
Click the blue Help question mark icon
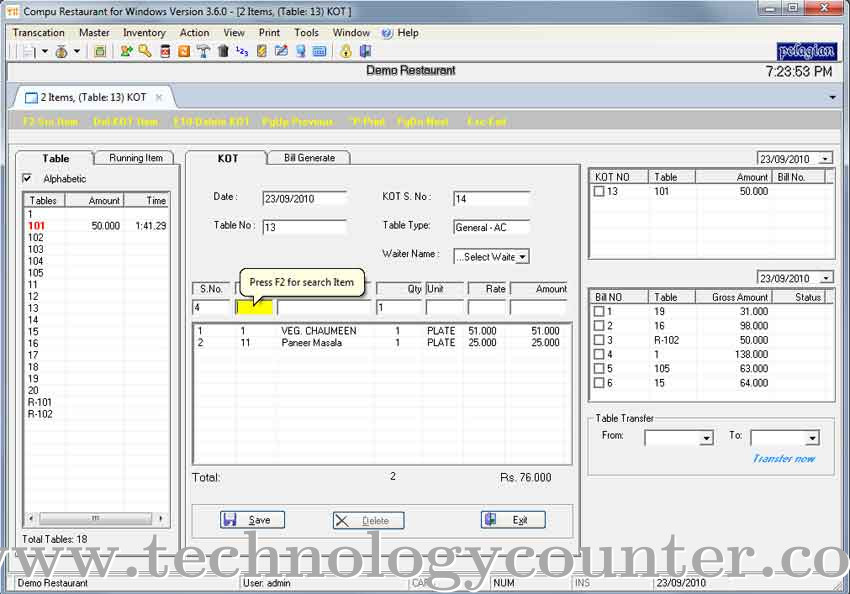(387, 34)
